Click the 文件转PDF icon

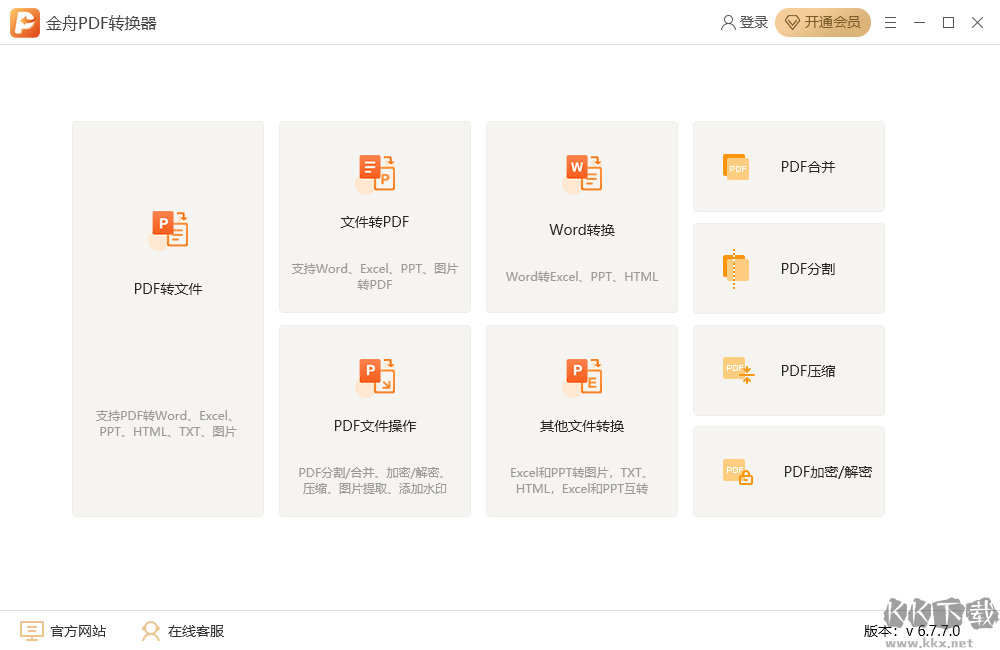pyautogui.click(x=375, y=174)
